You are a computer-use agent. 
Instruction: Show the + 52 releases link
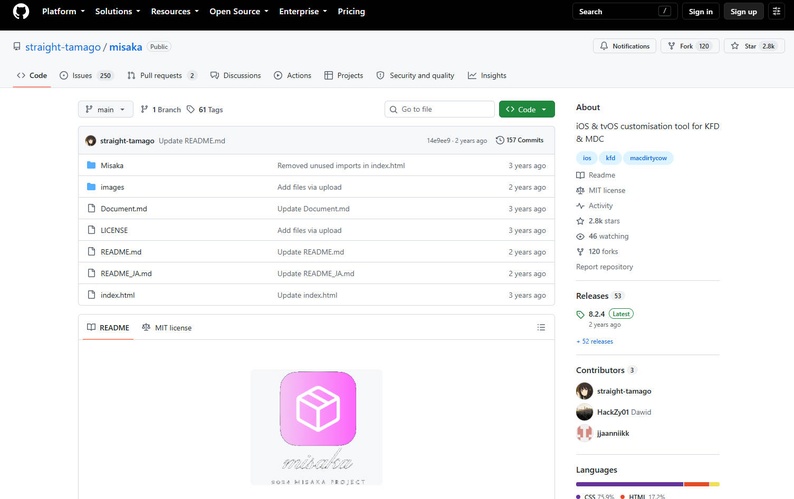tap(594, 341)
